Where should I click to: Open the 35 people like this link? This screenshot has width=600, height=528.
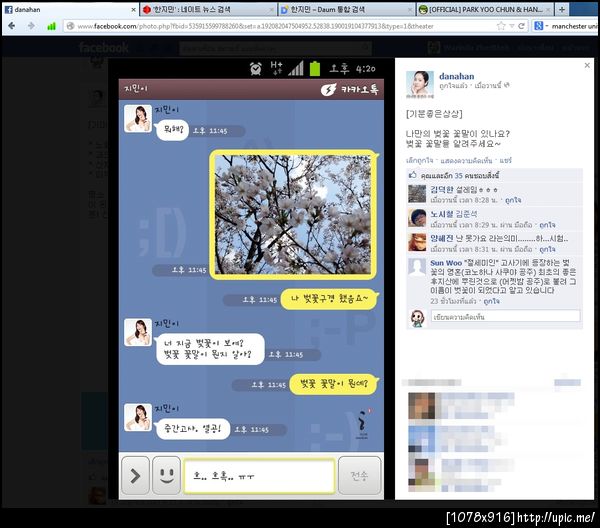(460, 176)
